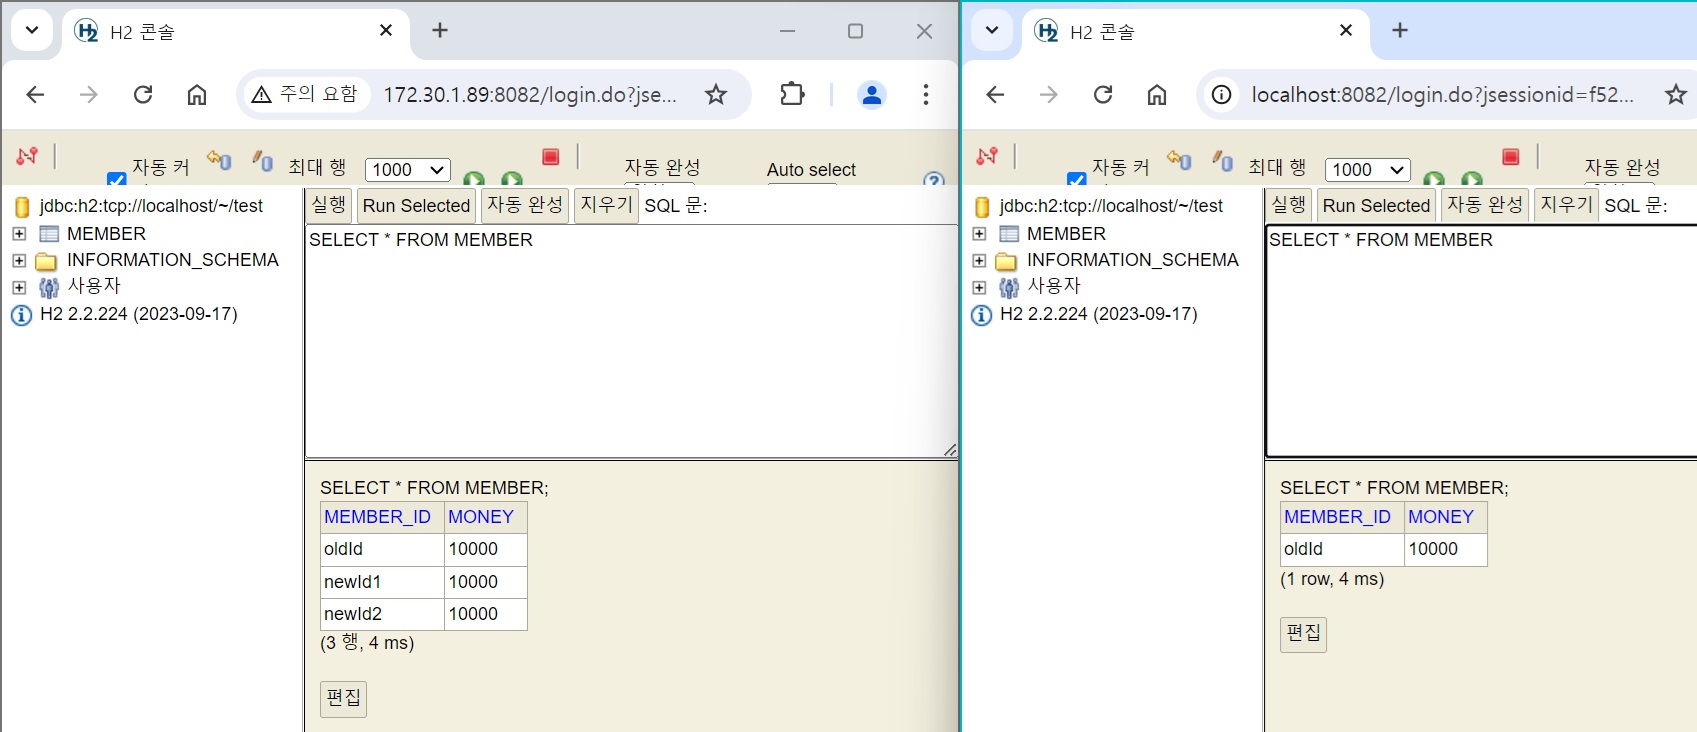Click the first green run icon in the 172.30.1.89 window

[x=474, y=179]
